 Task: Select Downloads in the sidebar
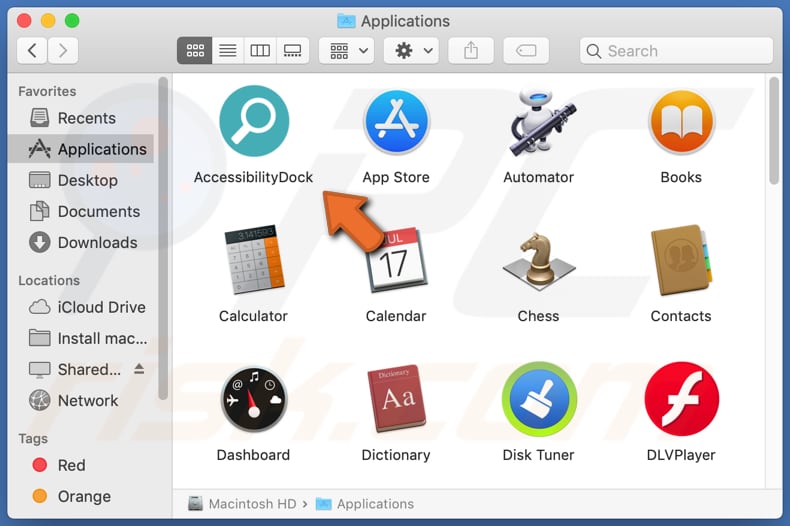click(97, 242)
